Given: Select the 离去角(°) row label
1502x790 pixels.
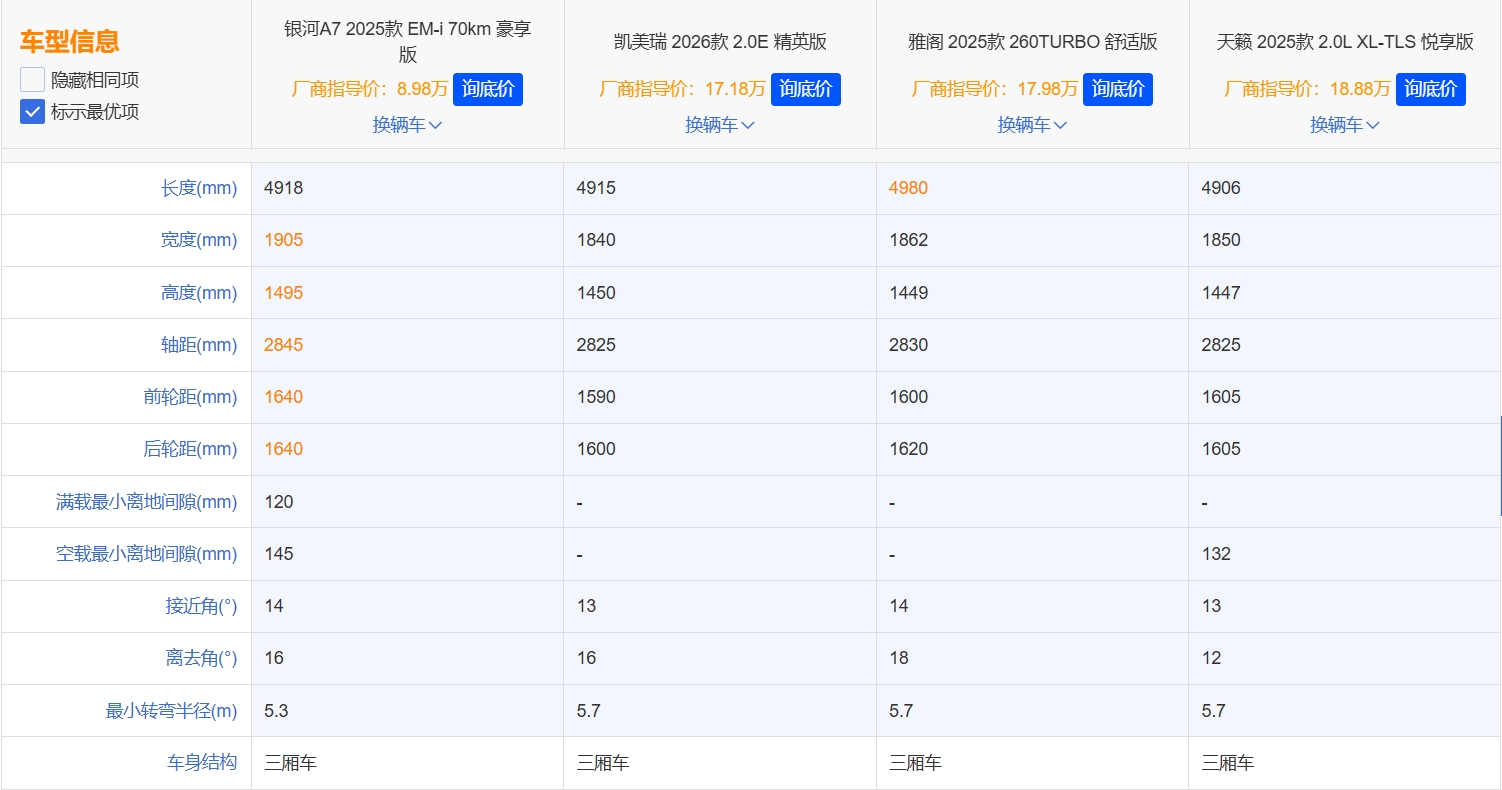Looking at the screenshot, I should [x=201, y=658].
